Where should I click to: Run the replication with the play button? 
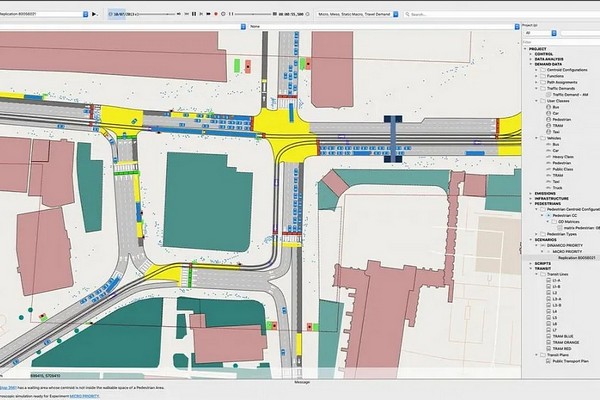point(94,14)
